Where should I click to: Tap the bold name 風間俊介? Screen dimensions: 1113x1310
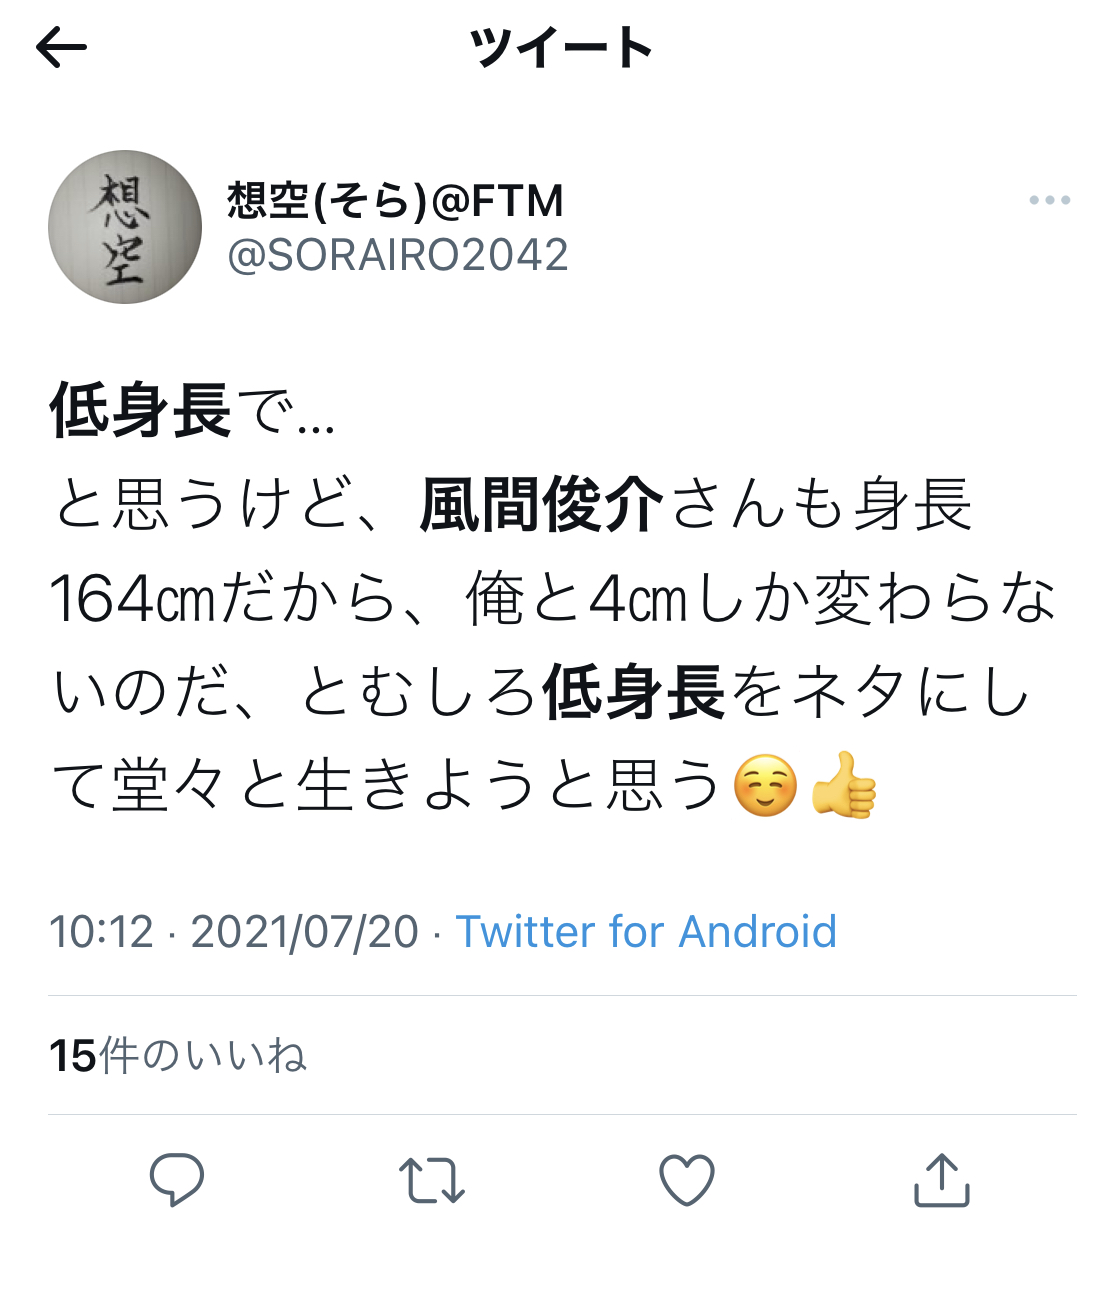tap(541, 504)
